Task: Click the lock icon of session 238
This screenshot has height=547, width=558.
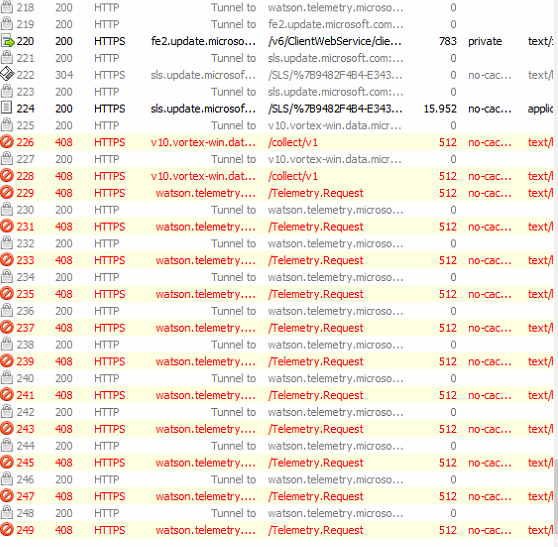Action: coord(7,344)
